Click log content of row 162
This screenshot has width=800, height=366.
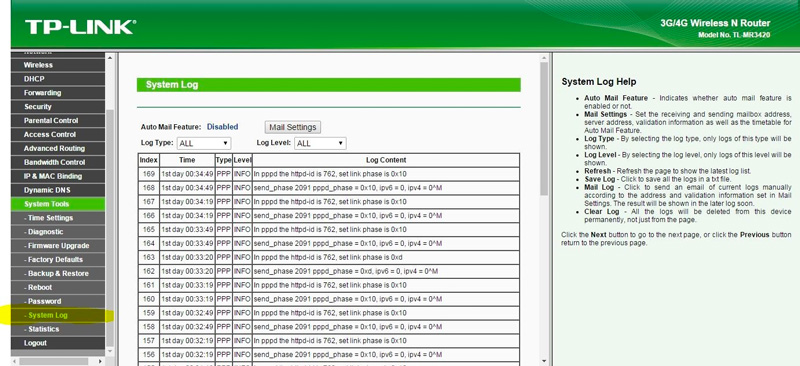386,271
